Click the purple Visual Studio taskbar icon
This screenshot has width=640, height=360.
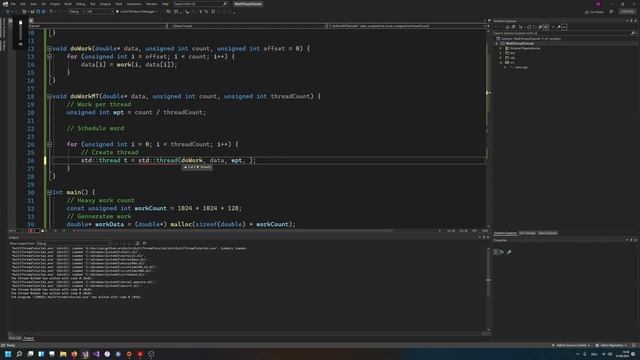tap(96, 354)
